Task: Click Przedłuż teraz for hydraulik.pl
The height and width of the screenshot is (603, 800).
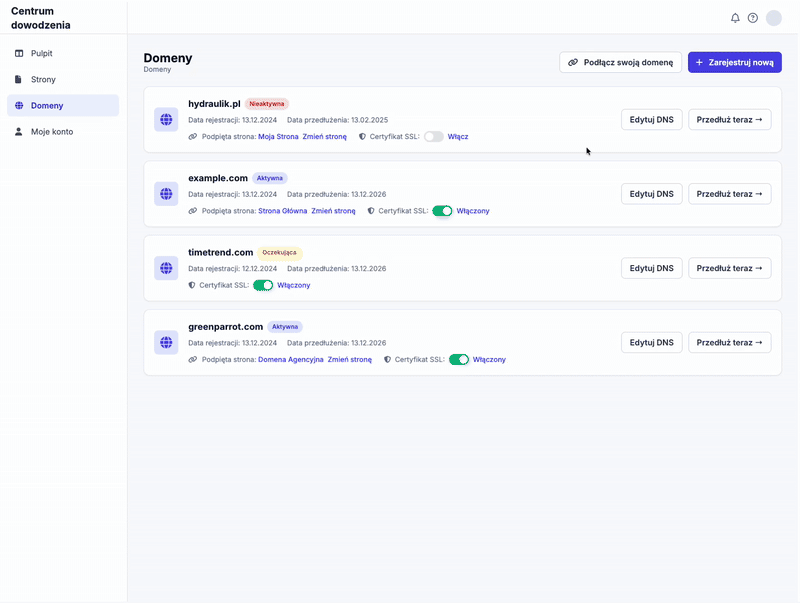Action: click(x=730, y=119)
